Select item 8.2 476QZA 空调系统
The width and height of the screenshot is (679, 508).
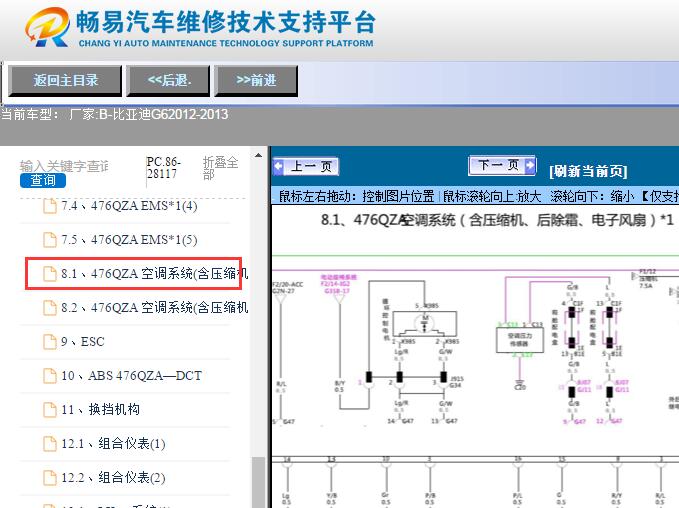(154, 307)
